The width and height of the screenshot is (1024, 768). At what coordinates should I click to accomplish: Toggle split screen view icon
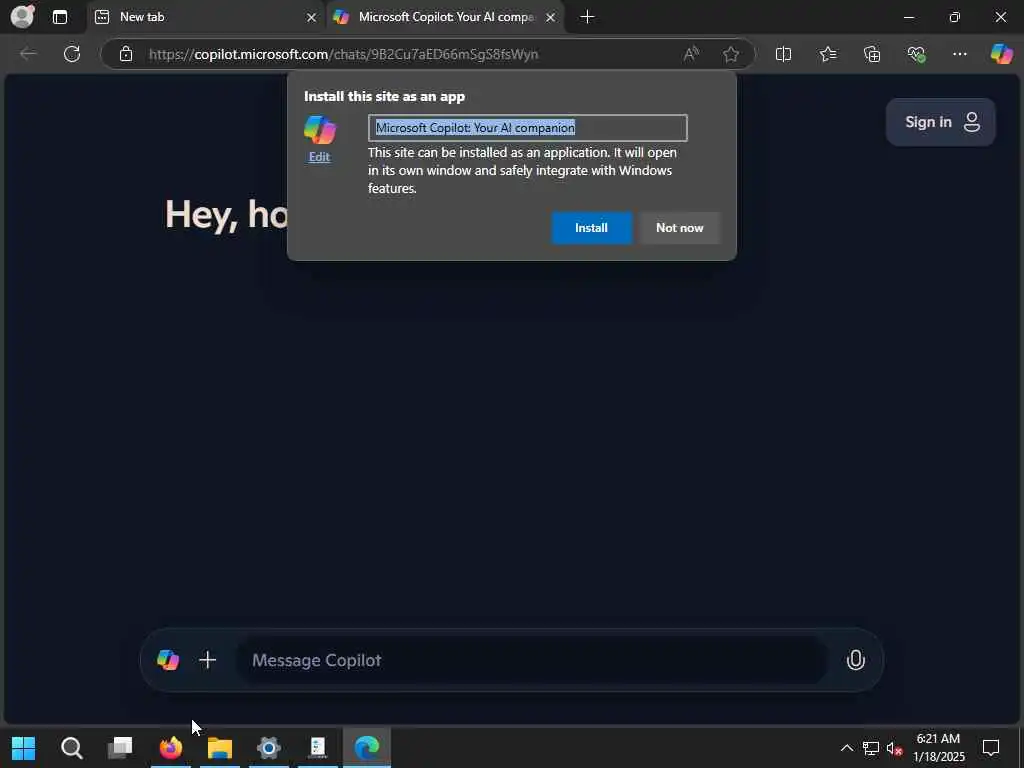pyautogui.click(x=783, y=54)
